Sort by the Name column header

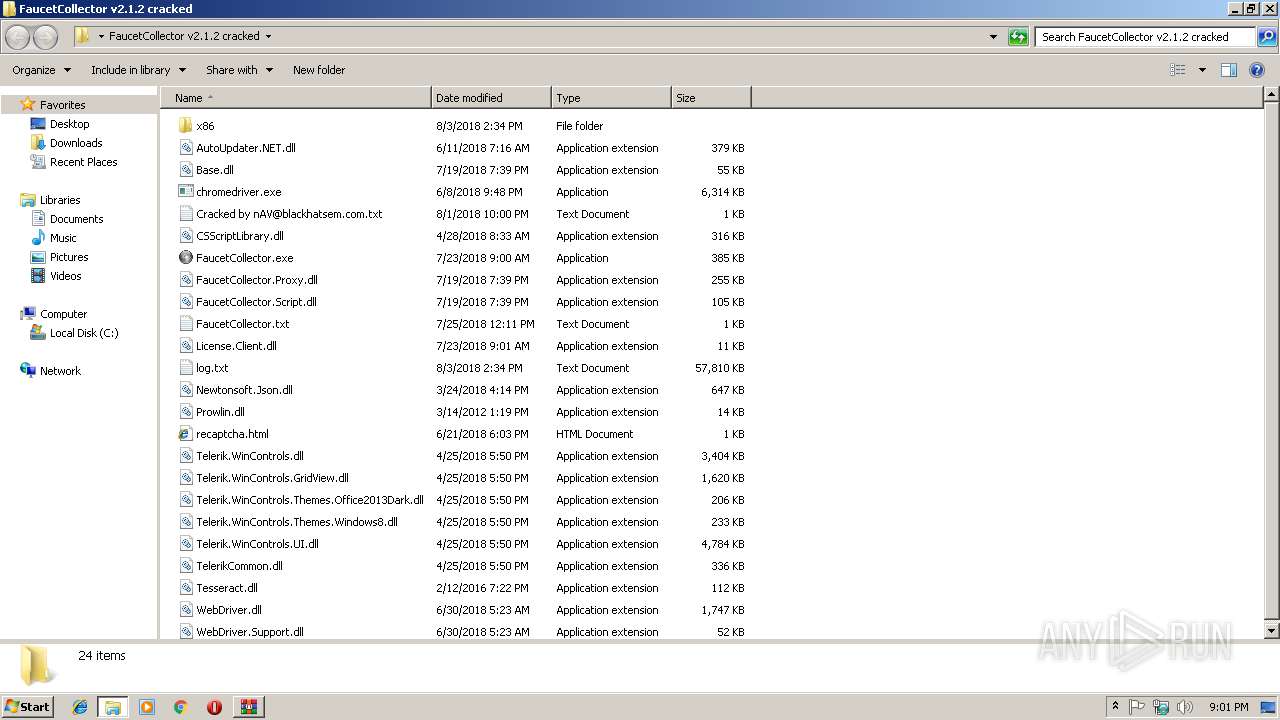pyautogui.click(x=296, y=98)
